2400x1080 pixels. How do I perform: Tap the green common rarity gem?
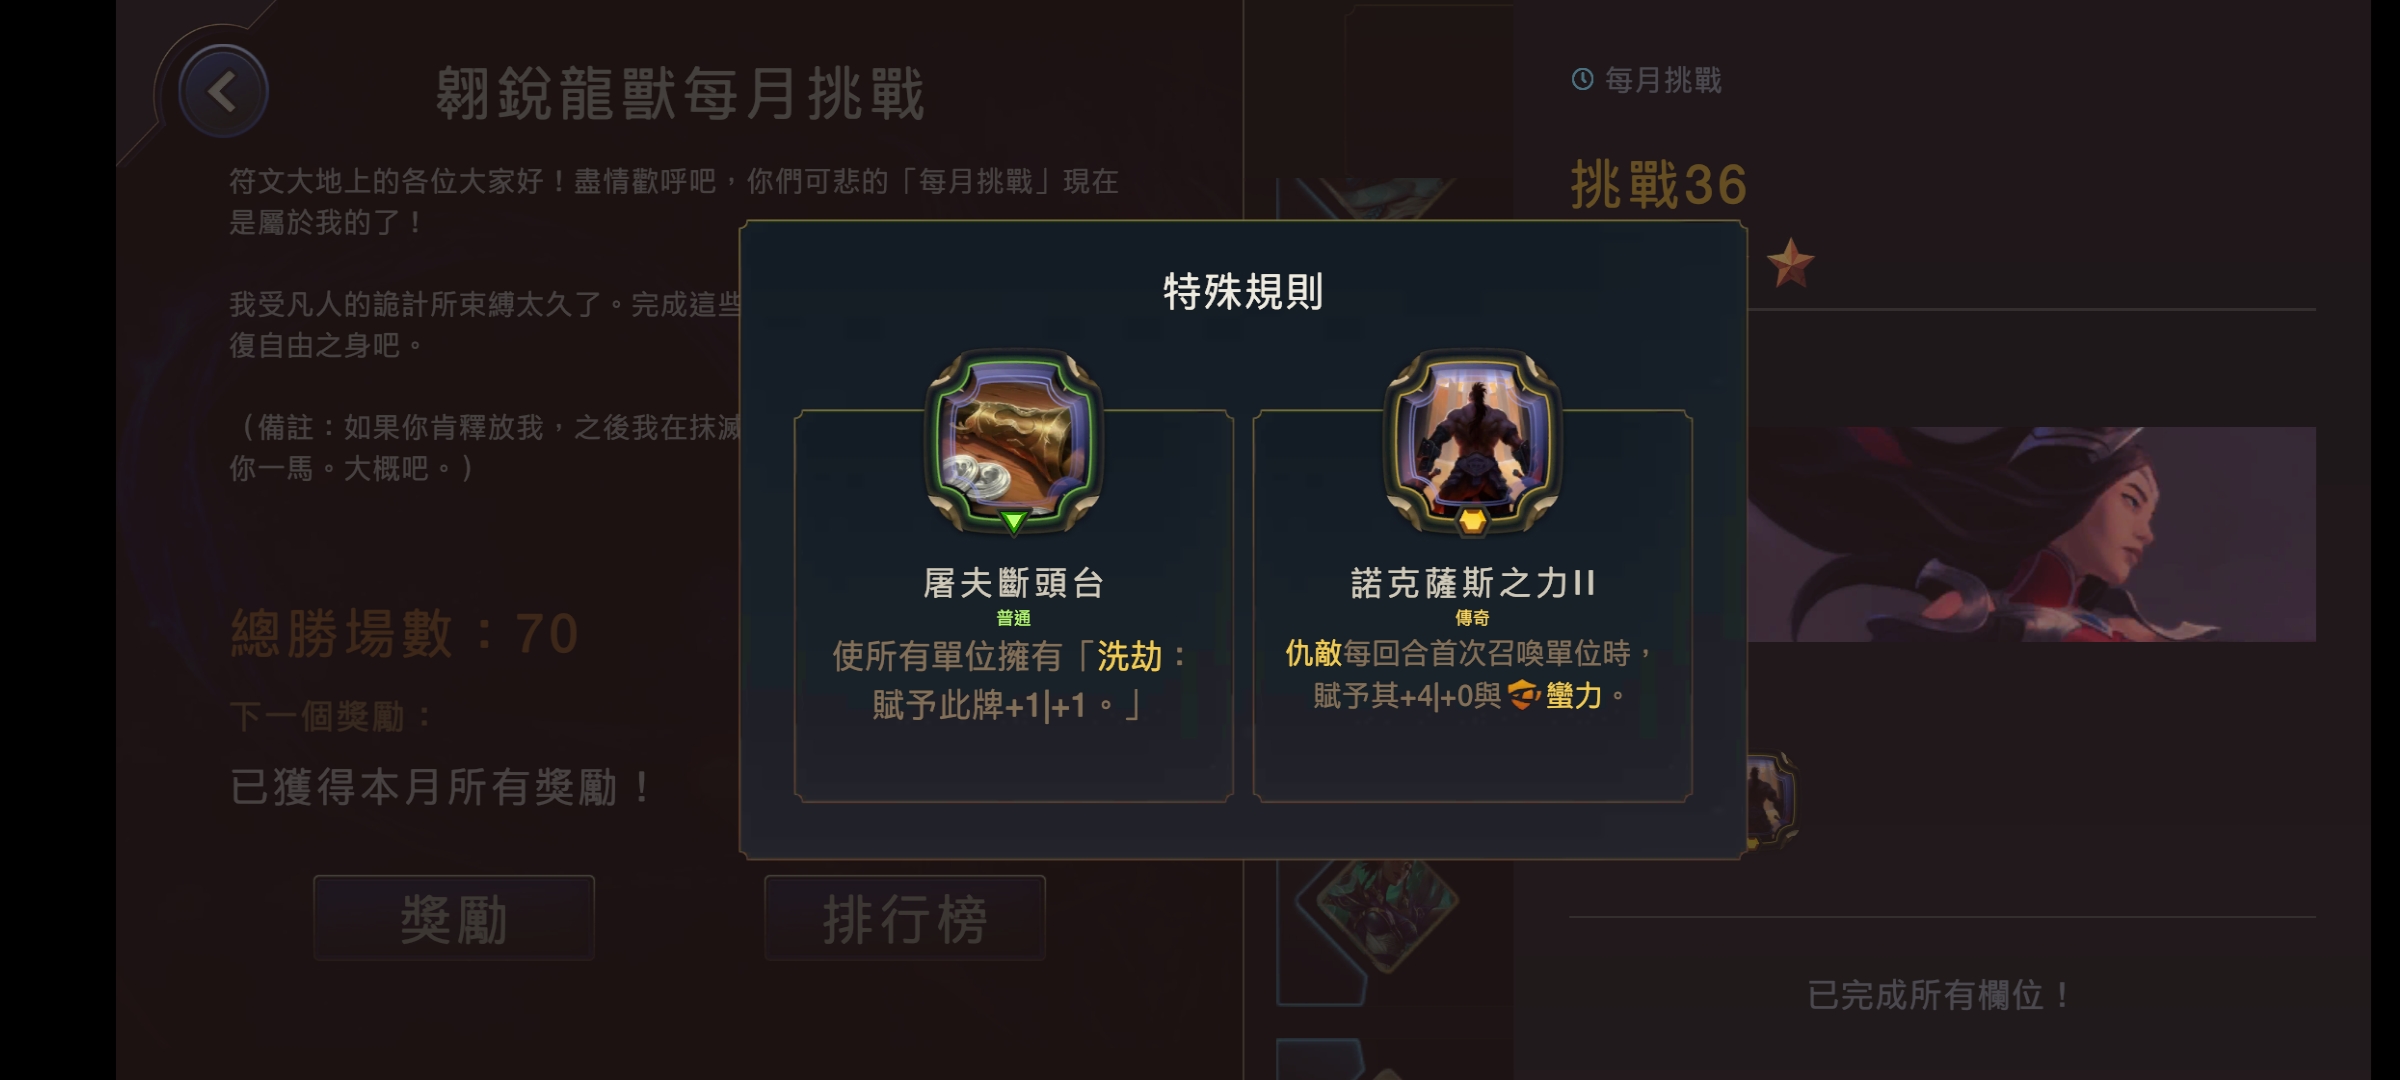(1013, 521)
